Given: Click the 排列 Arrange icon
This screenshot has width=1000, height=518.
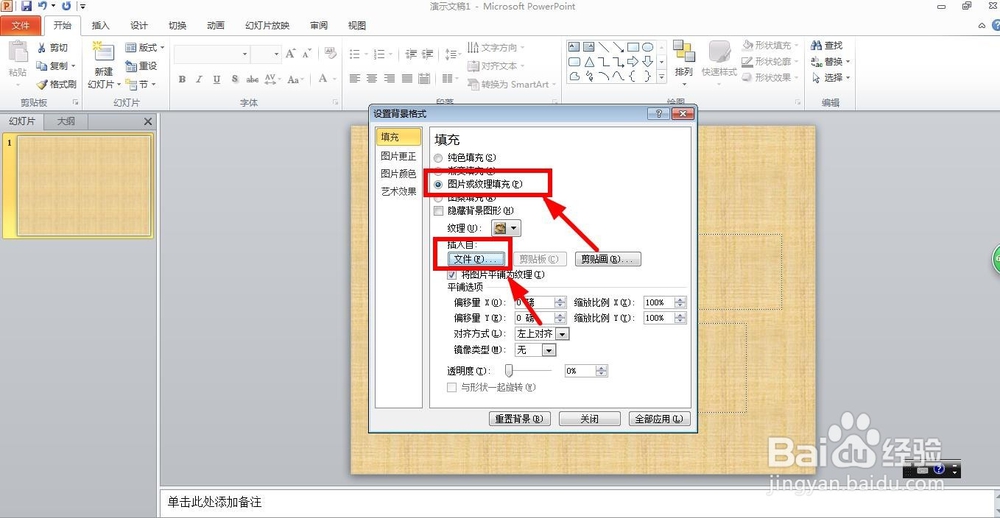Looking at the screenshot, I should (684, 52).
